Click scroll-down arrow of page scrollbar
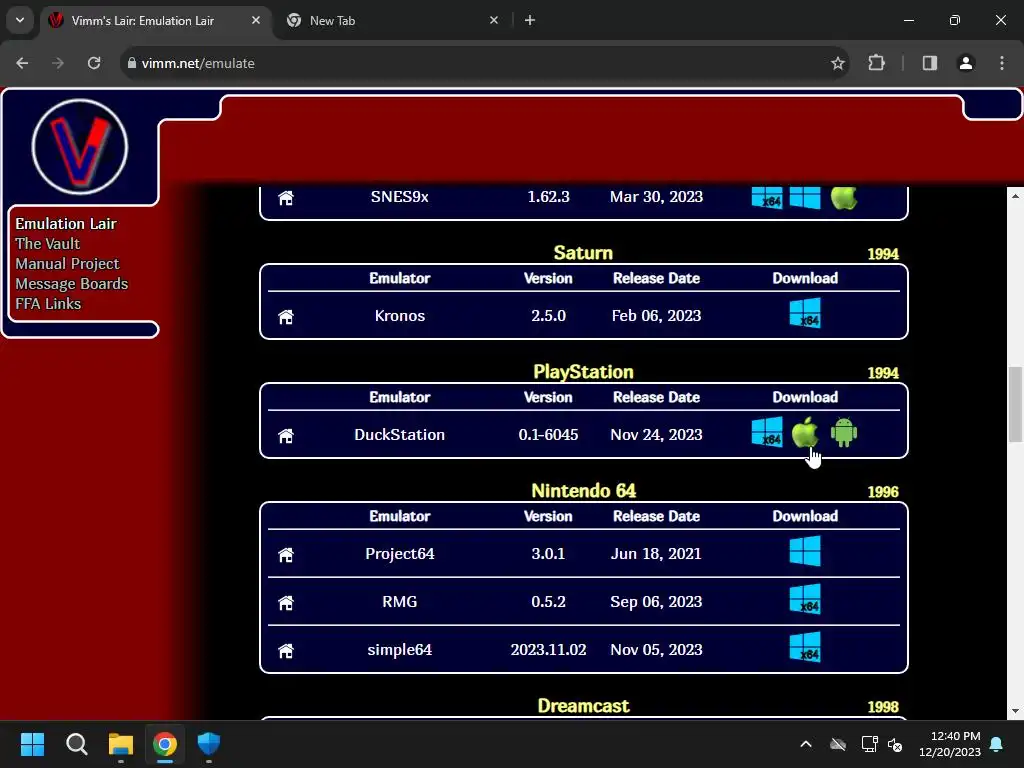The image size is (1024, 768). point(1015,711)
